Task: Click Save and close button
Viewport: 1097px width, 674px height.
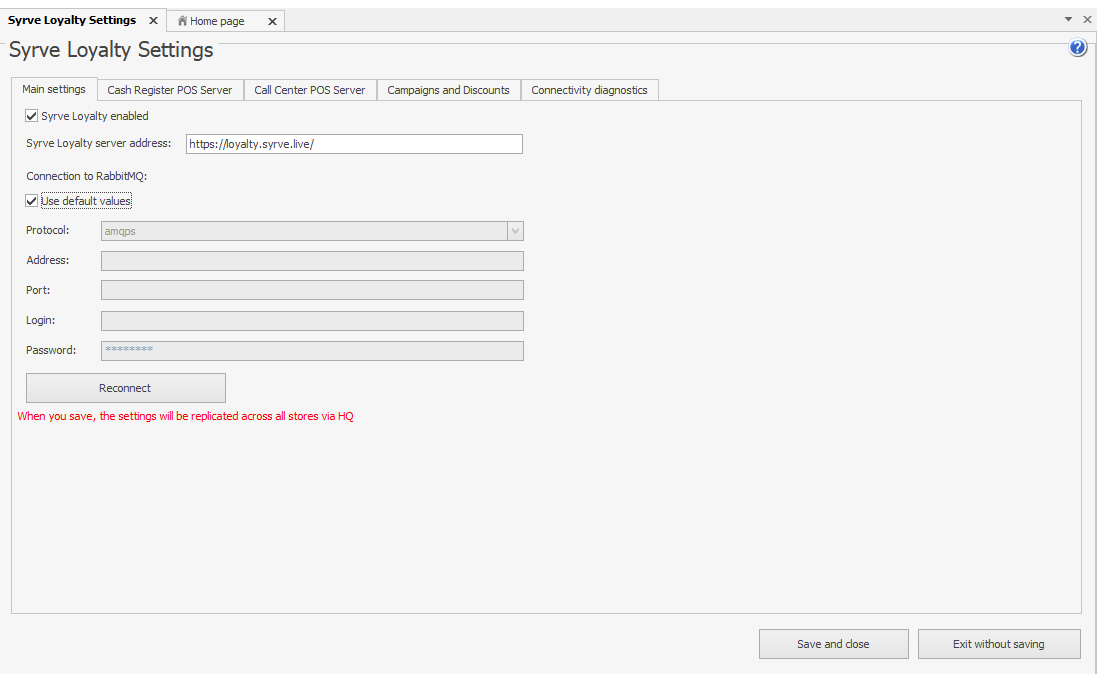Action: pyautogui.click(x=833, y=644)
